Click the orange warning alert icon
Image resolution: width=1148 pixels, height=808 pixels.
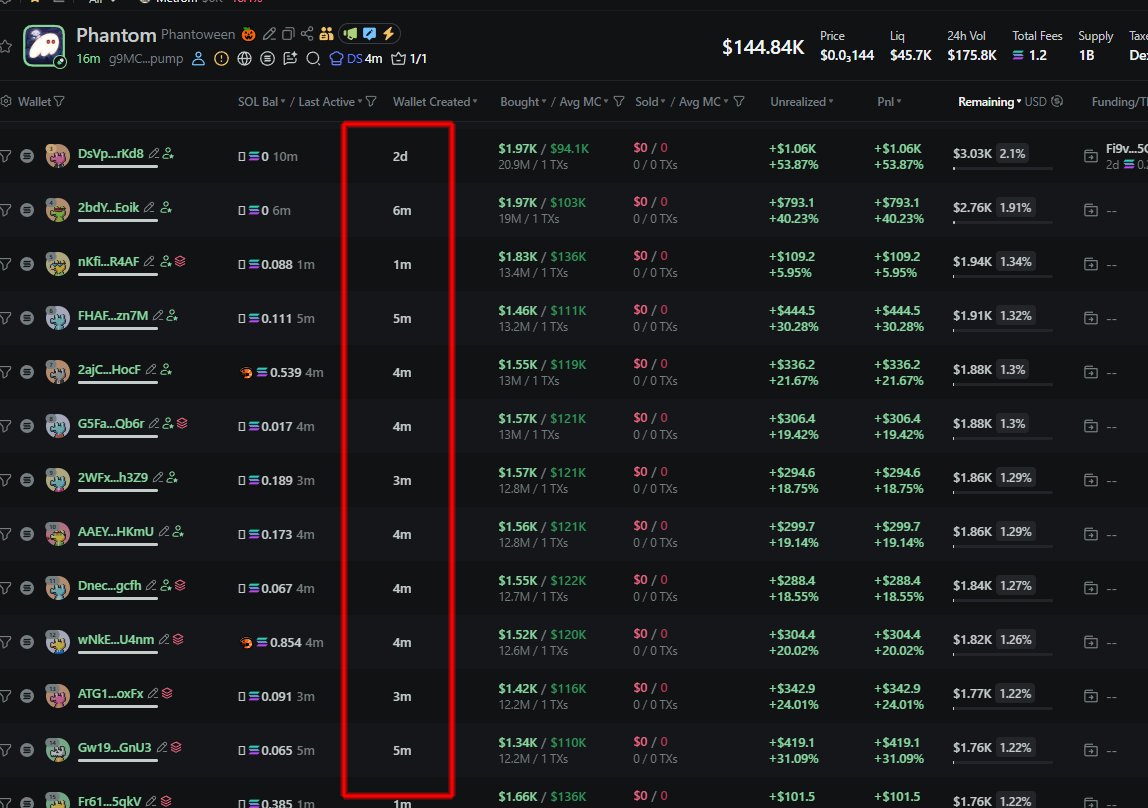(221, 59)
